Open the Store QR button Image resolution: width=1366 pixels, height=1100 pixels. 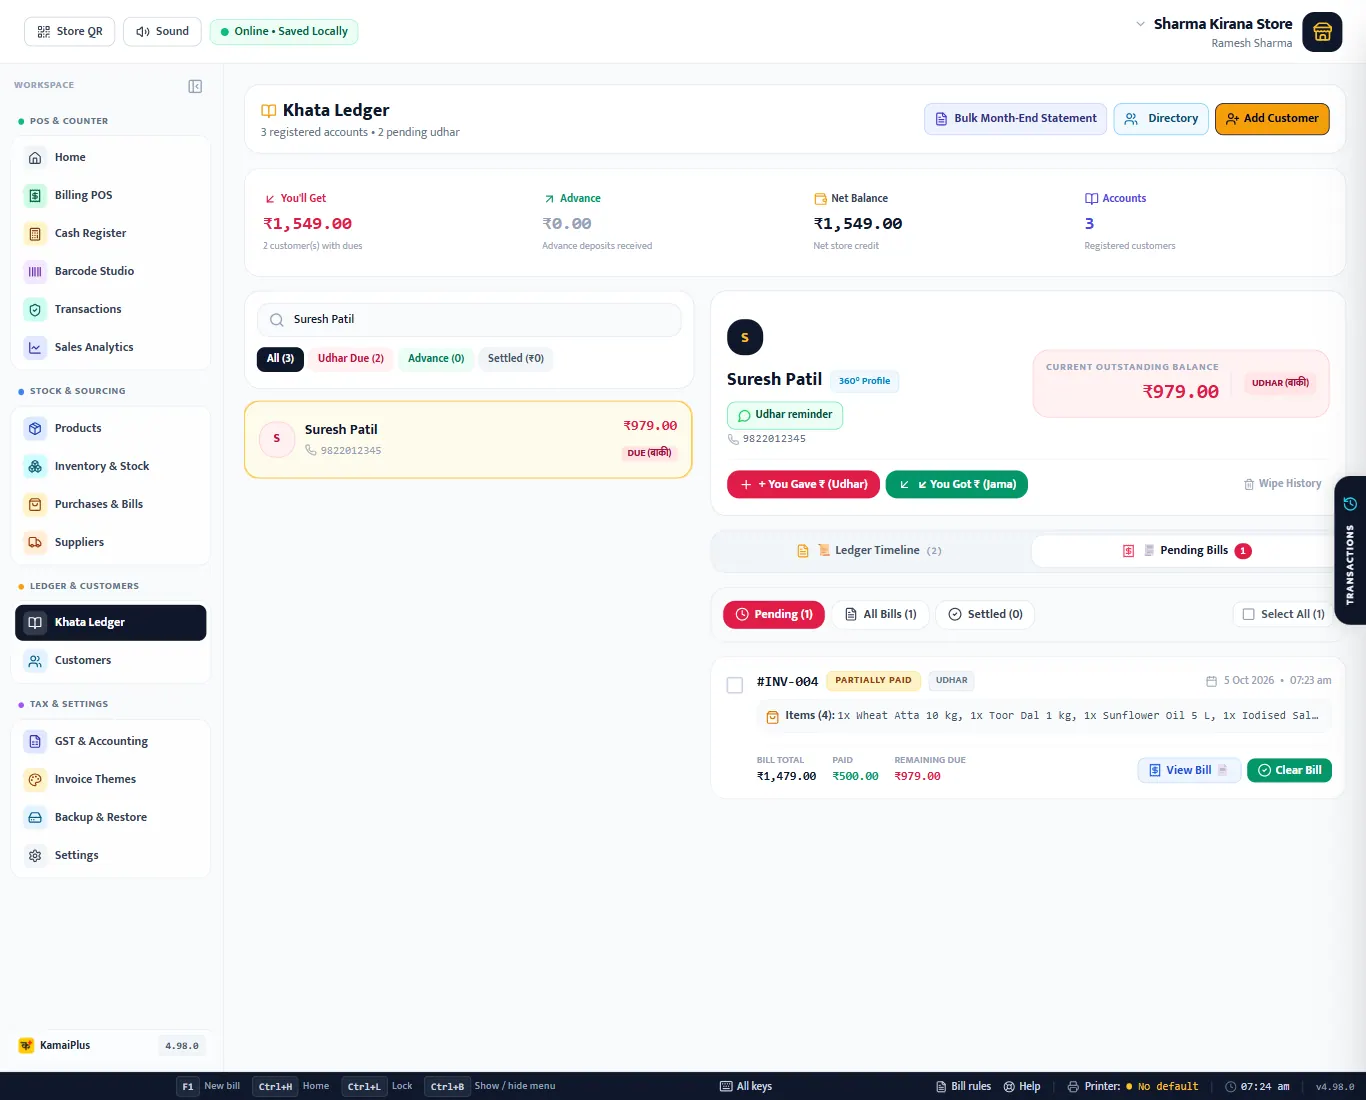click(x=70, y=31)
